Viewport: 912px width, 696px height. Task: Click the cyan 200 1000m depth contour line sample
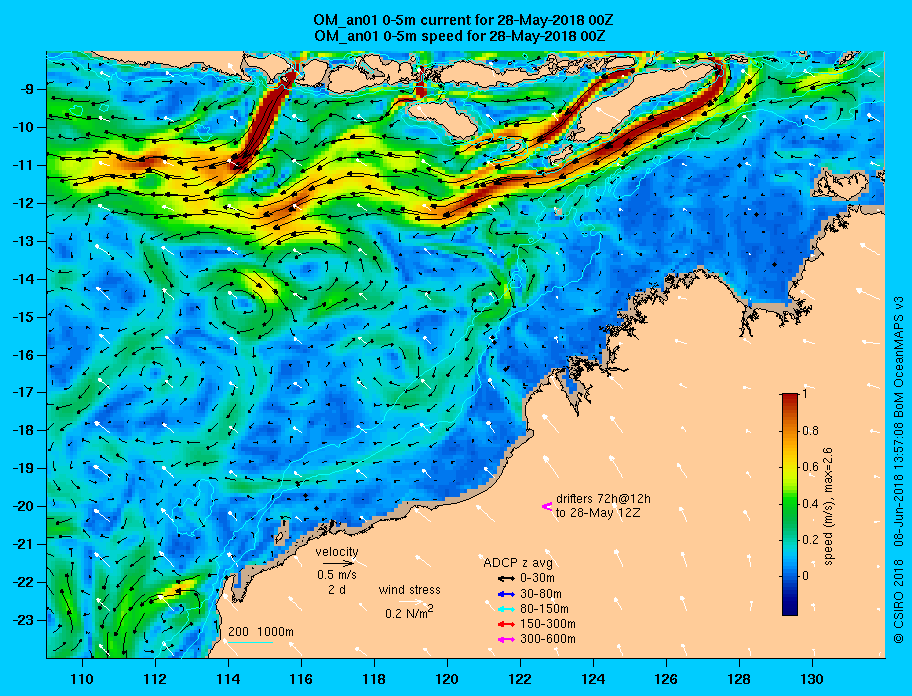tap(250, 643)
